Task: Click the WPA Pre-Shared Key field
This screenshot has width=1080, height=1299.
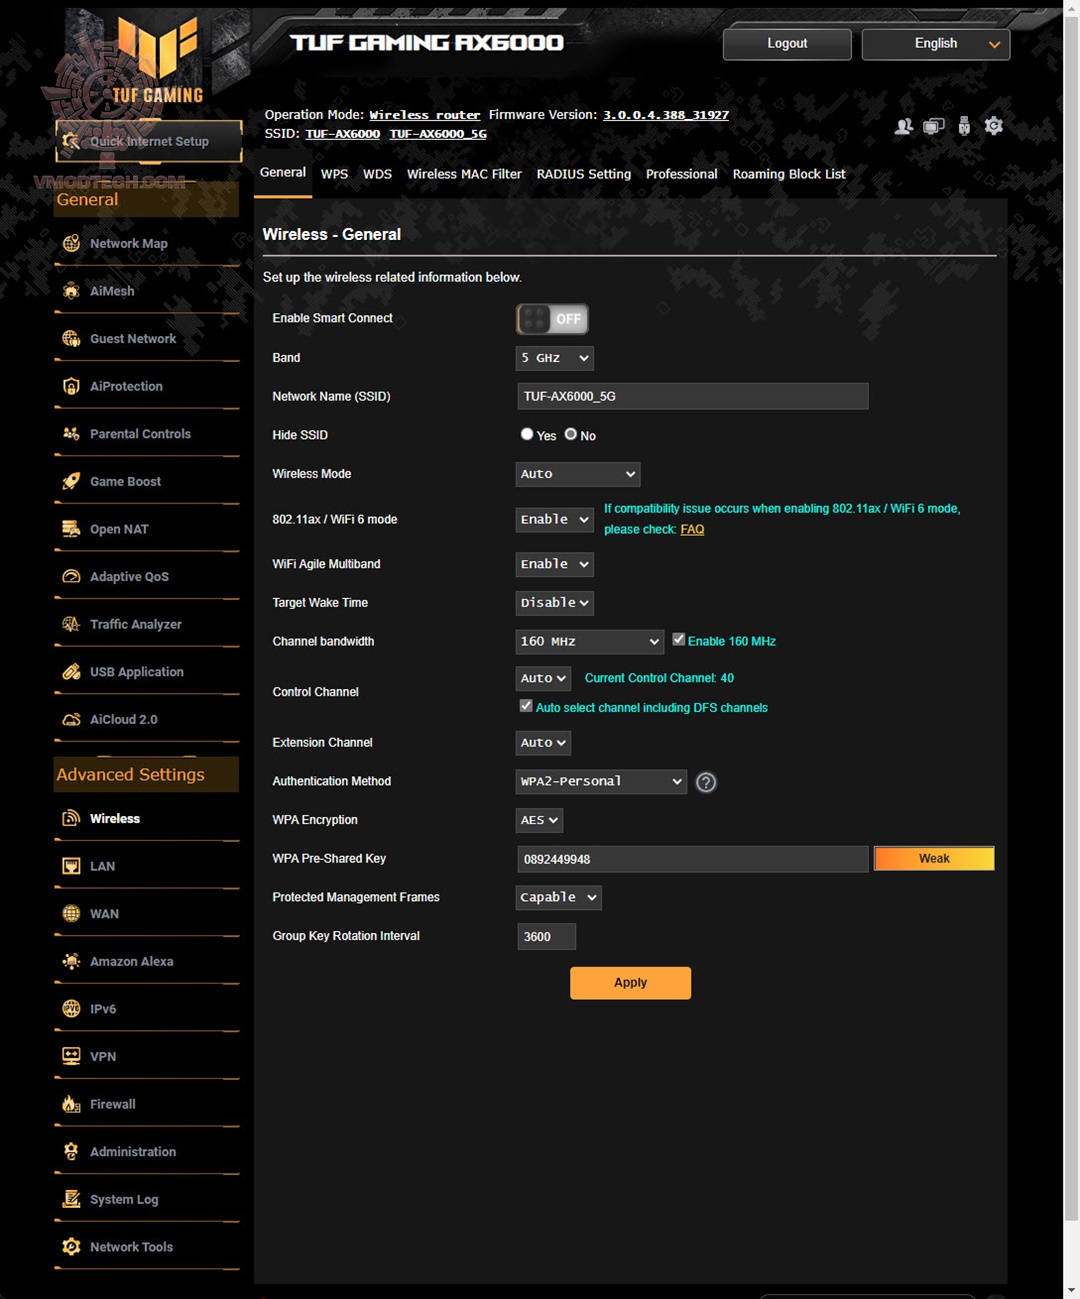Action: tap(693, 859)
